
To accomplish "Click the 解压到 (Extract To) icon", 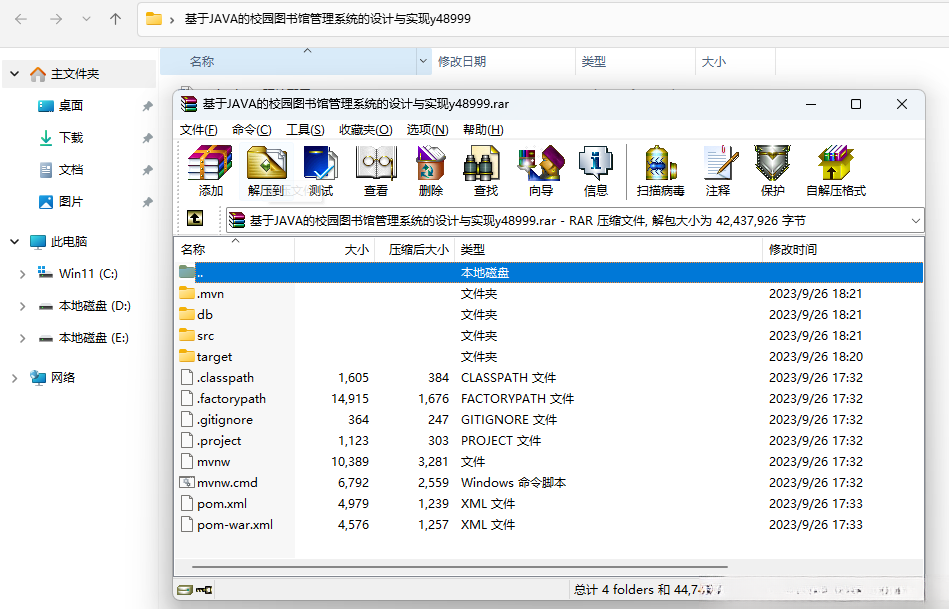I will tap(266, 171).
